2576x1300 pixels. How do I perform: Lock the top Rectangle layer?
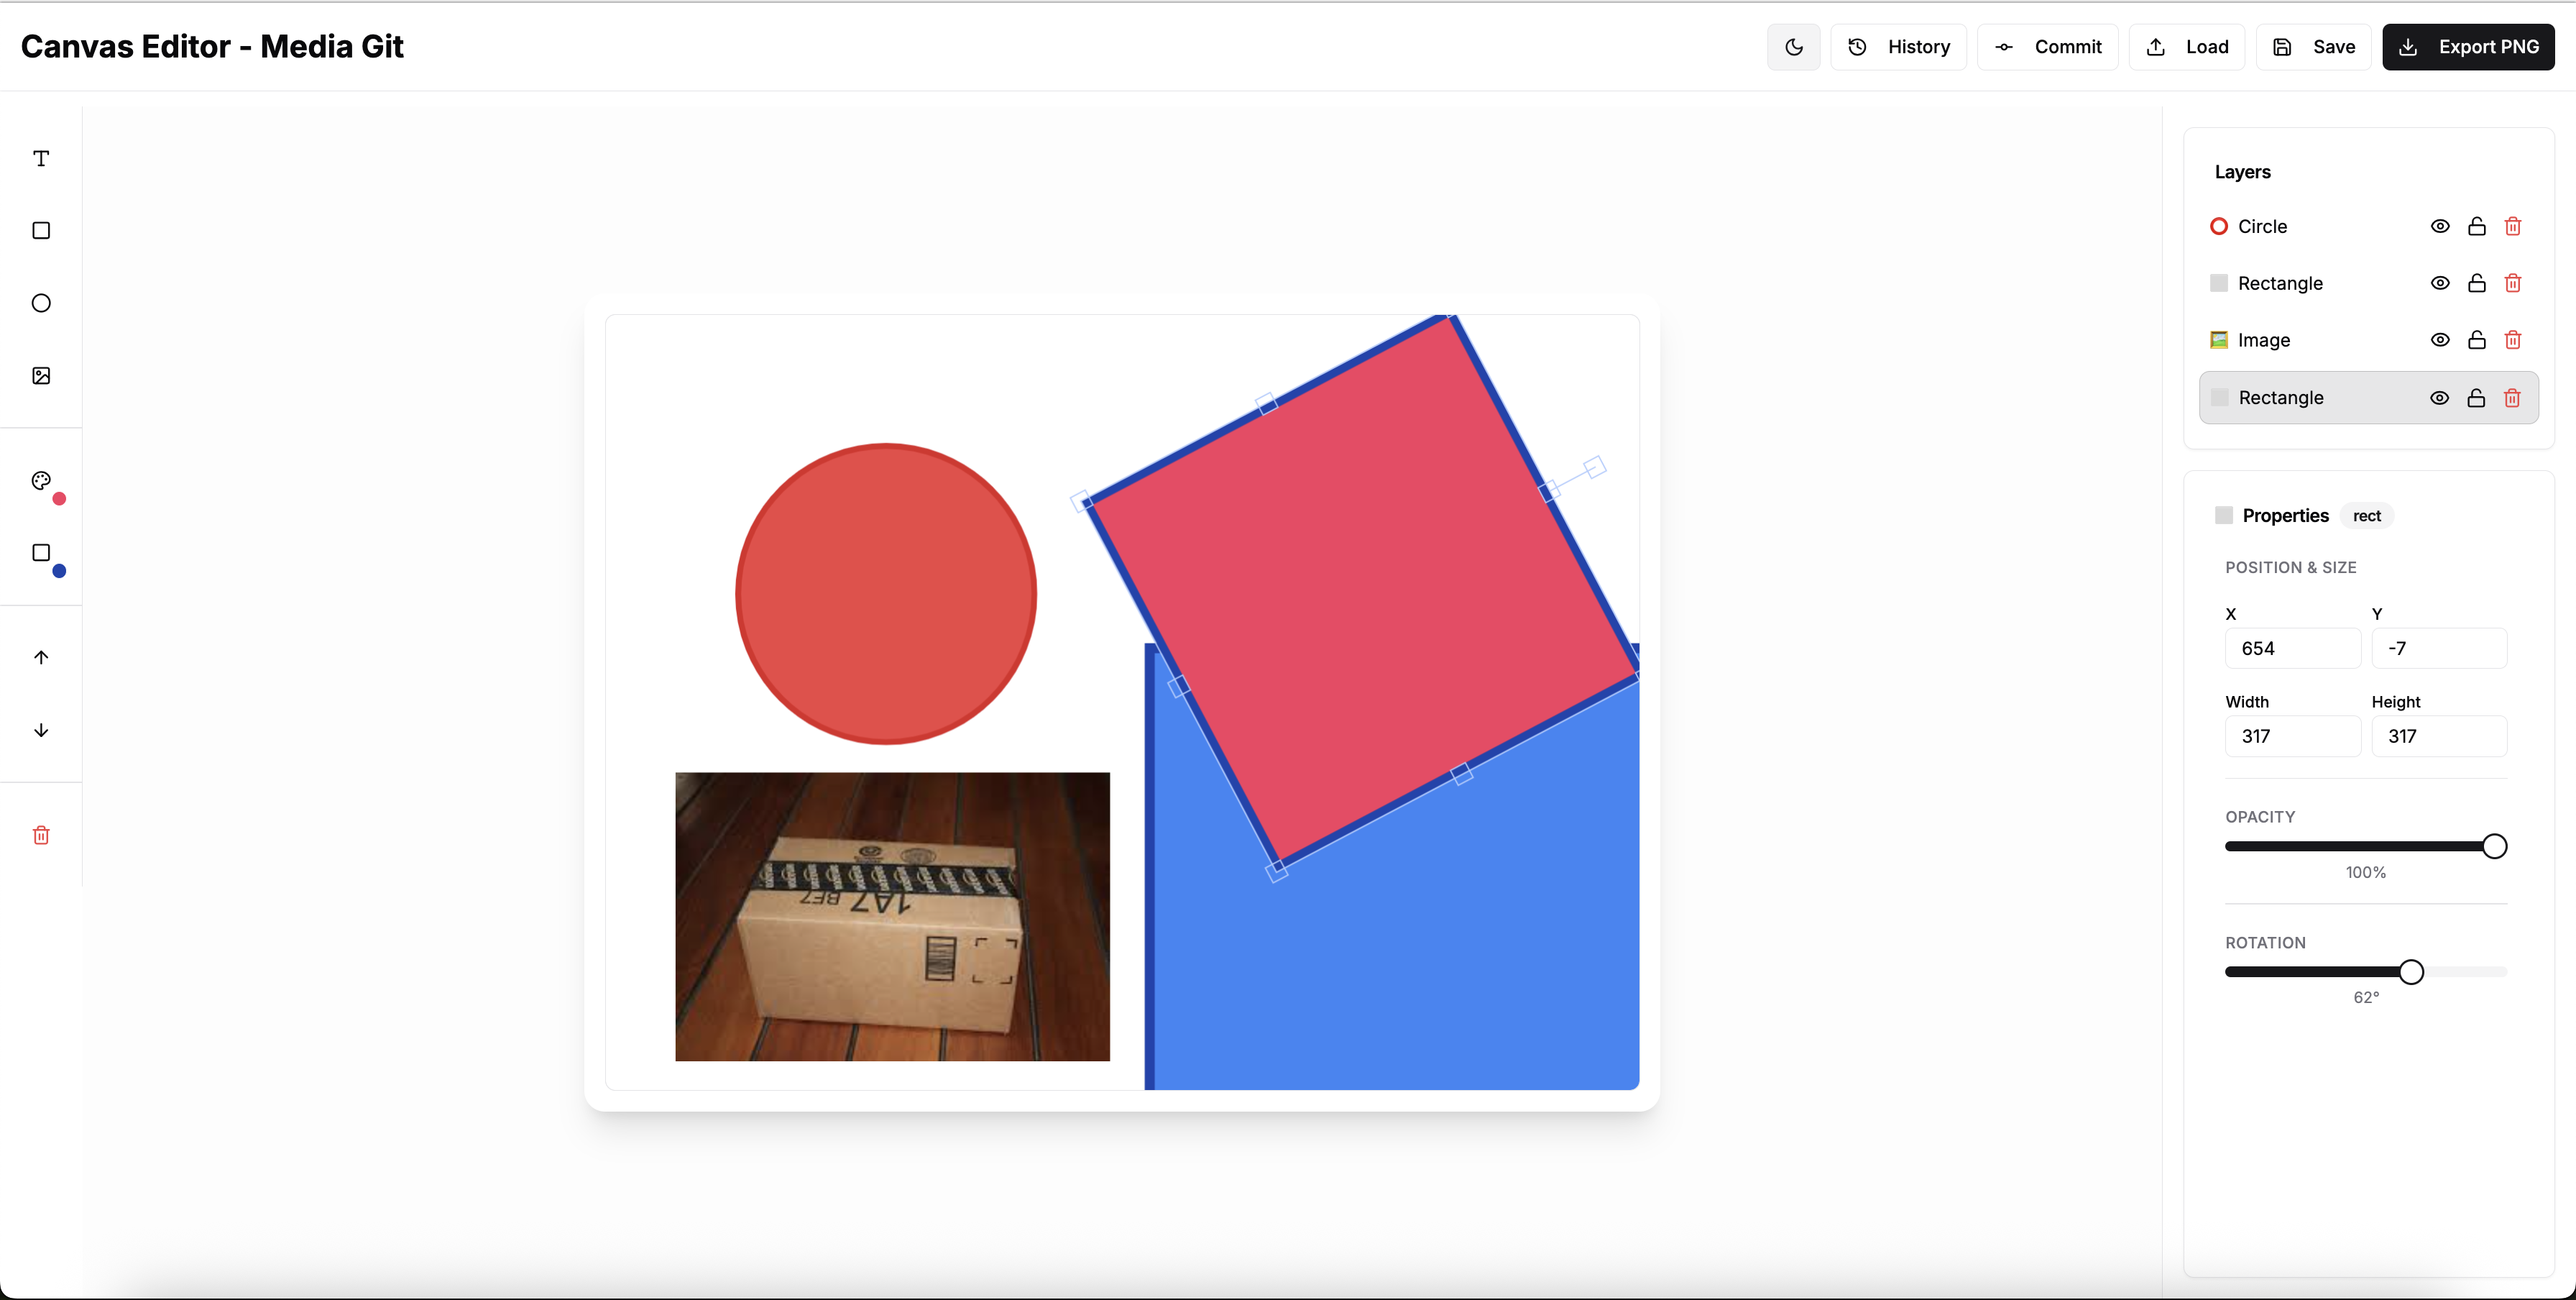2476,283
